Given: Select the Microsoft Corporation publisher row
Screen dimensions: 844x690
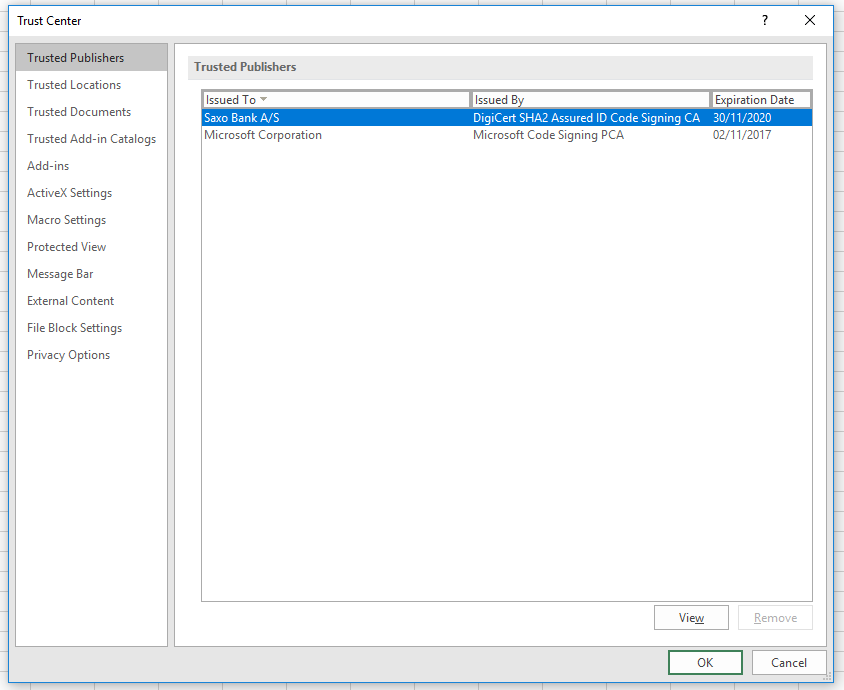Looking at the screenshot, I should [263, 135].
